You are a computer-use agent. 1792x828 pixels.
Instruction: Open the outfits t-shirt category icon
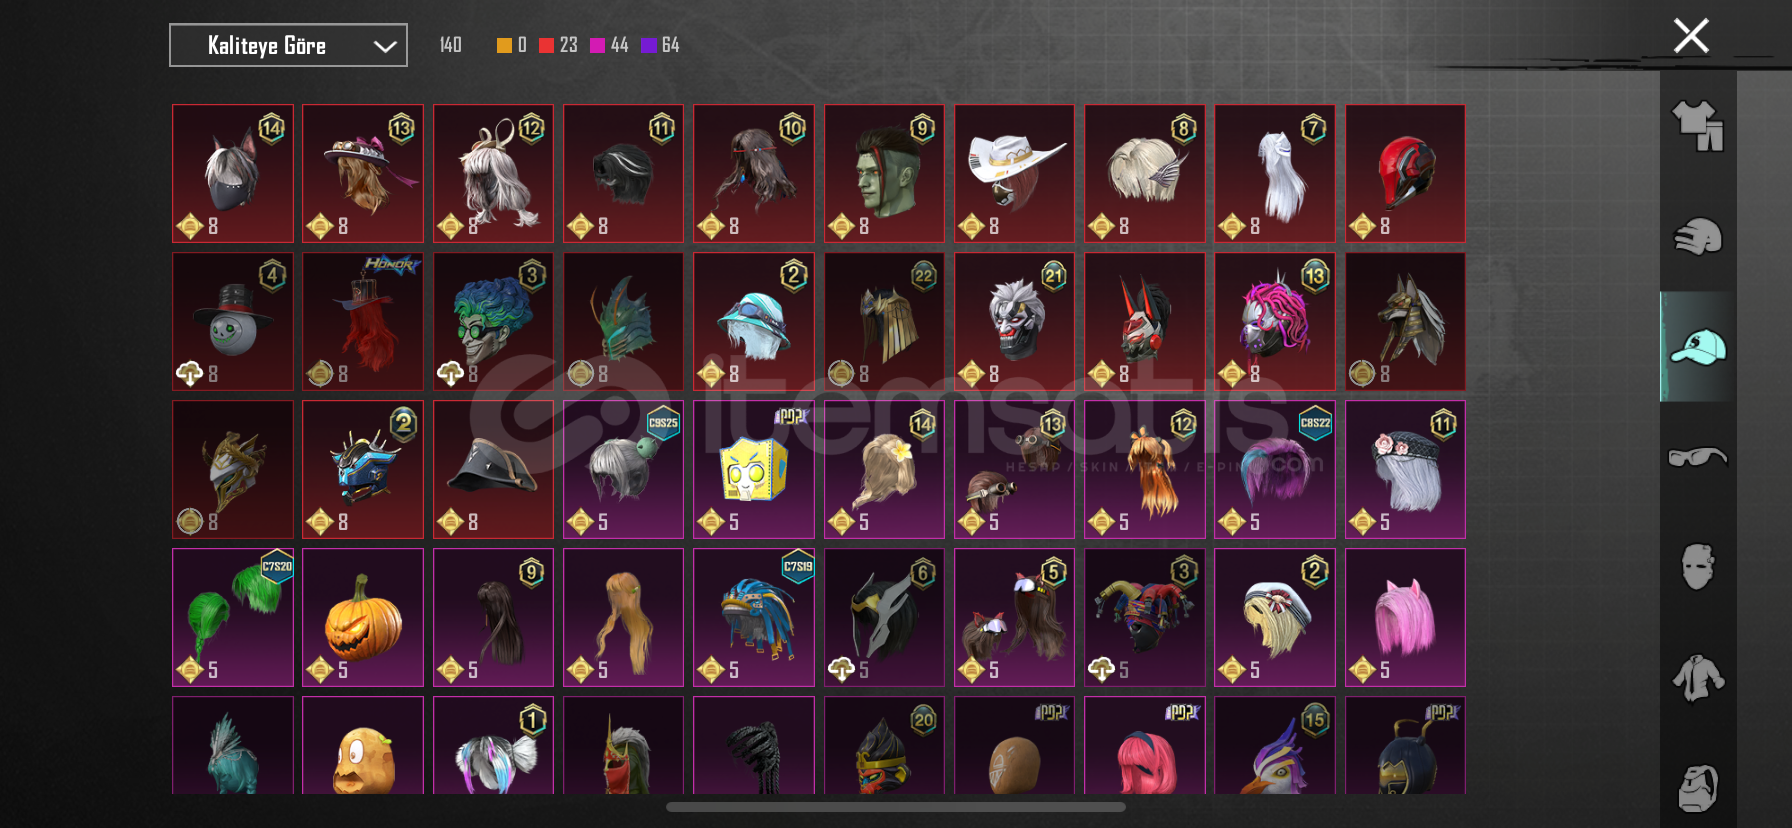click(1697, 126)
